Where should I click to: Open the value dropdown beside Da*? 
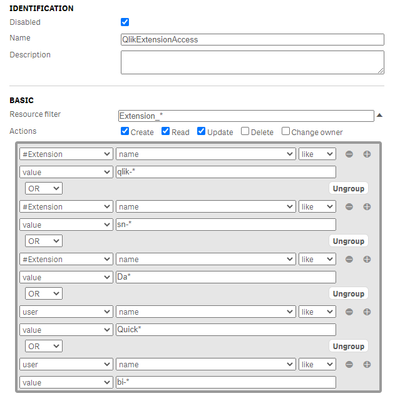66,277
